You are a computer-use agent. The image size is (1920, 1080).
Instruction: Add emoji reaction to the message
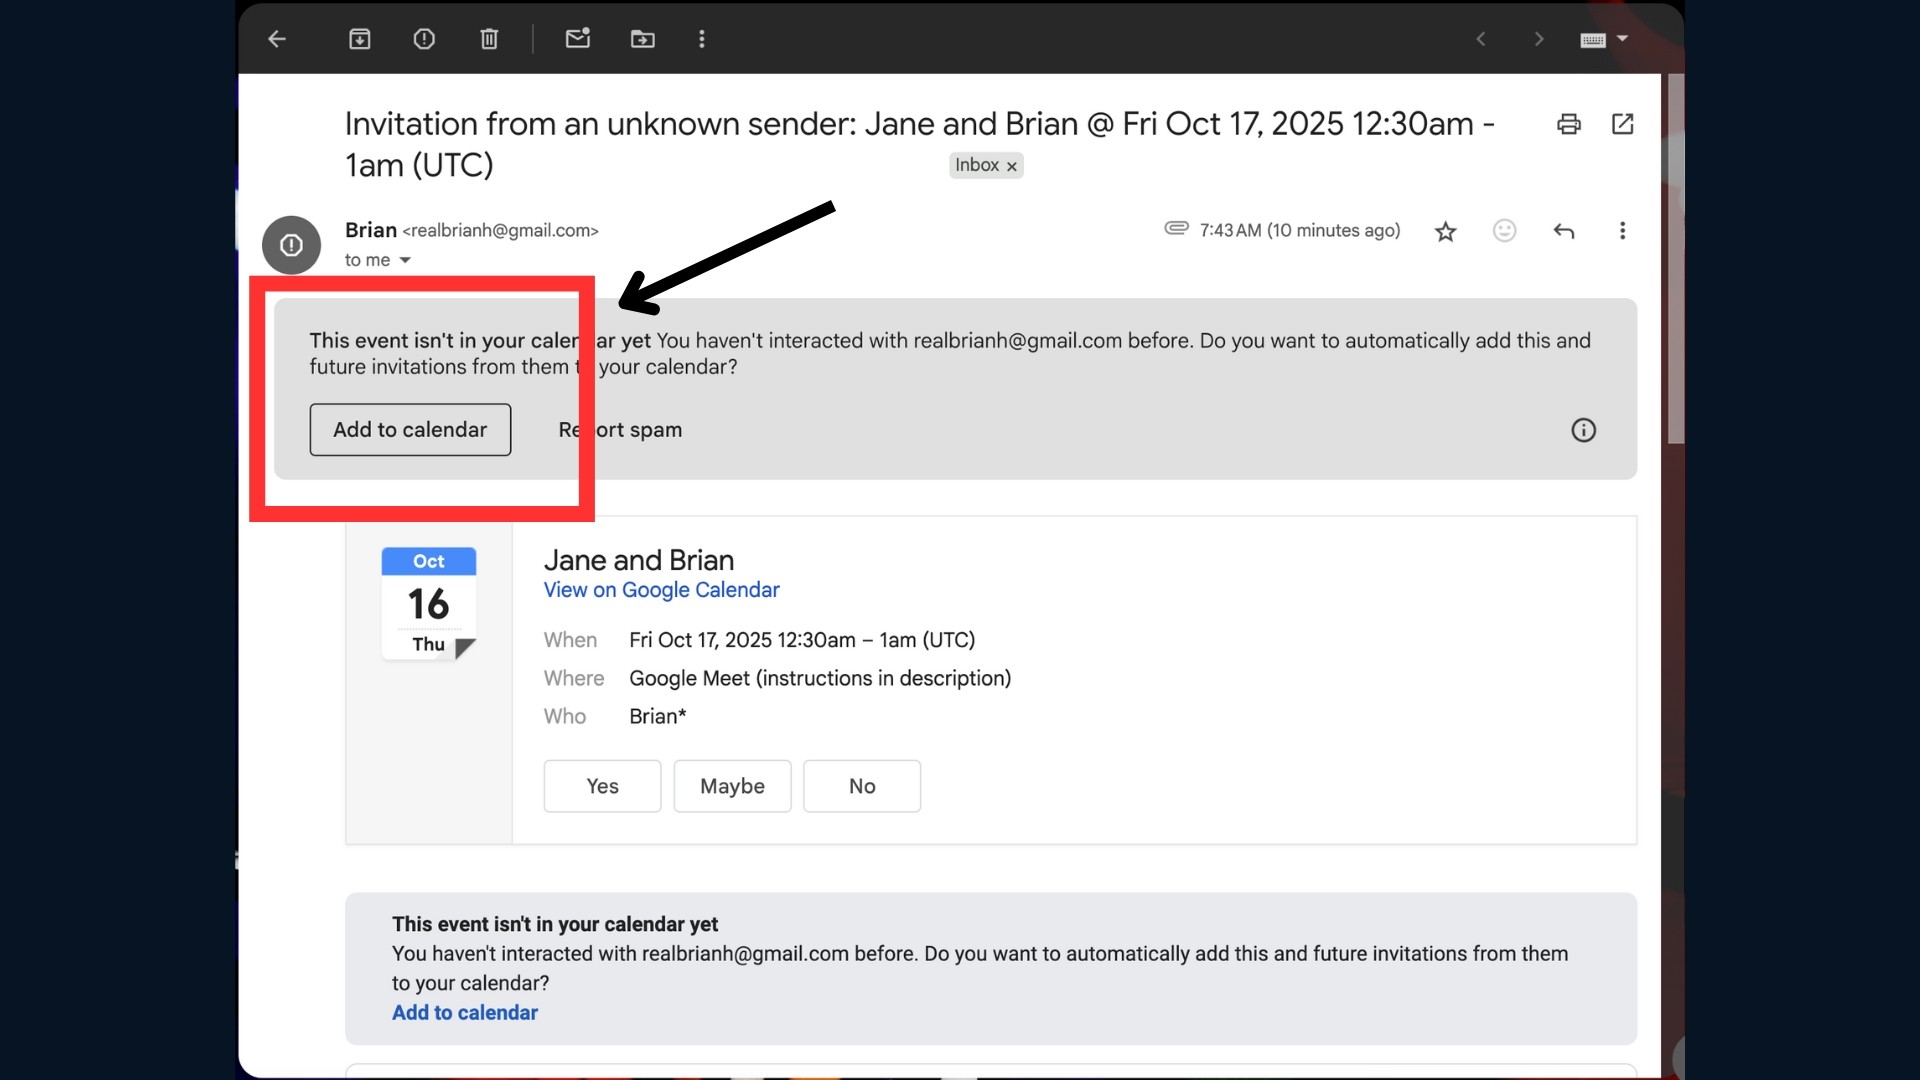[1504, 231]
